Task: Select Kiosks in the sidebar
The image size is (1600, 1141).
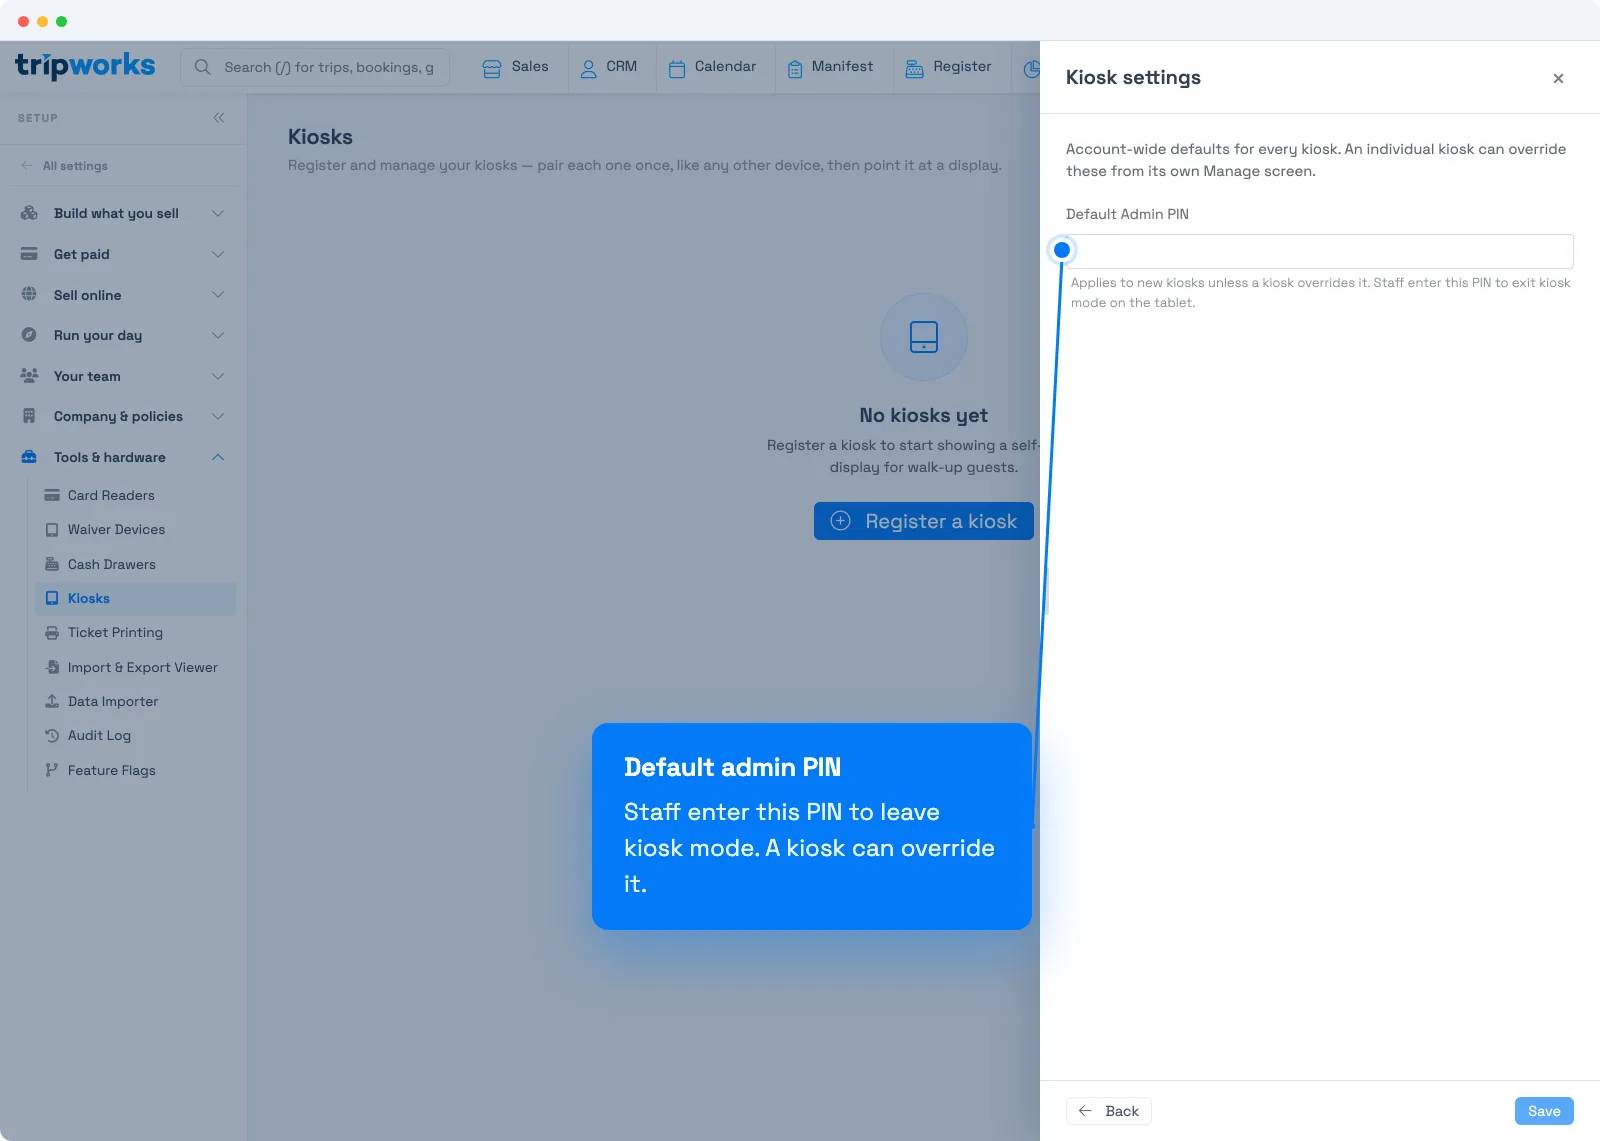Action: click(136, 599)
